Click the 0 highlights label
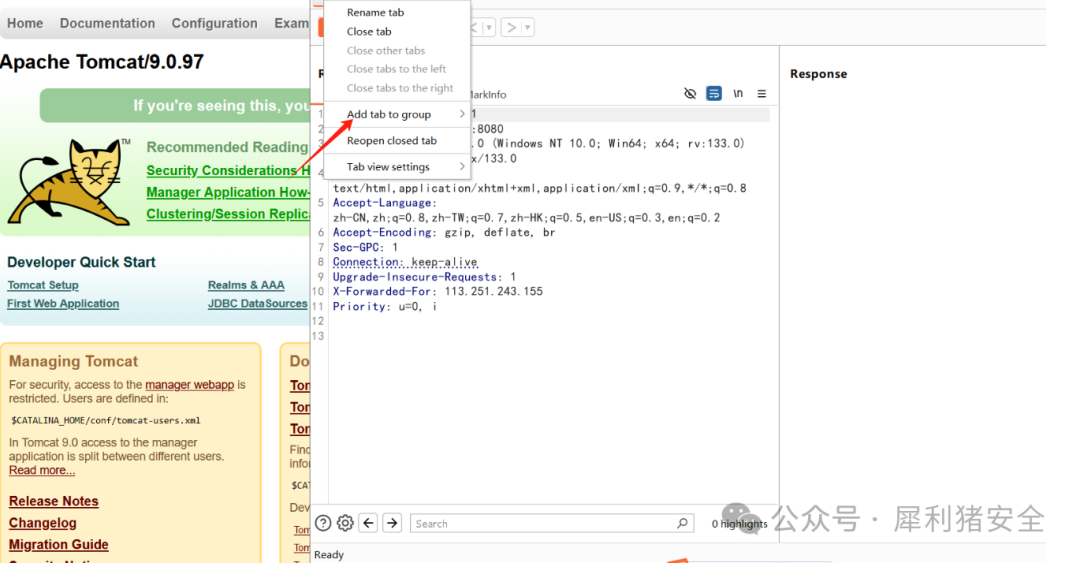 point(739,524)
